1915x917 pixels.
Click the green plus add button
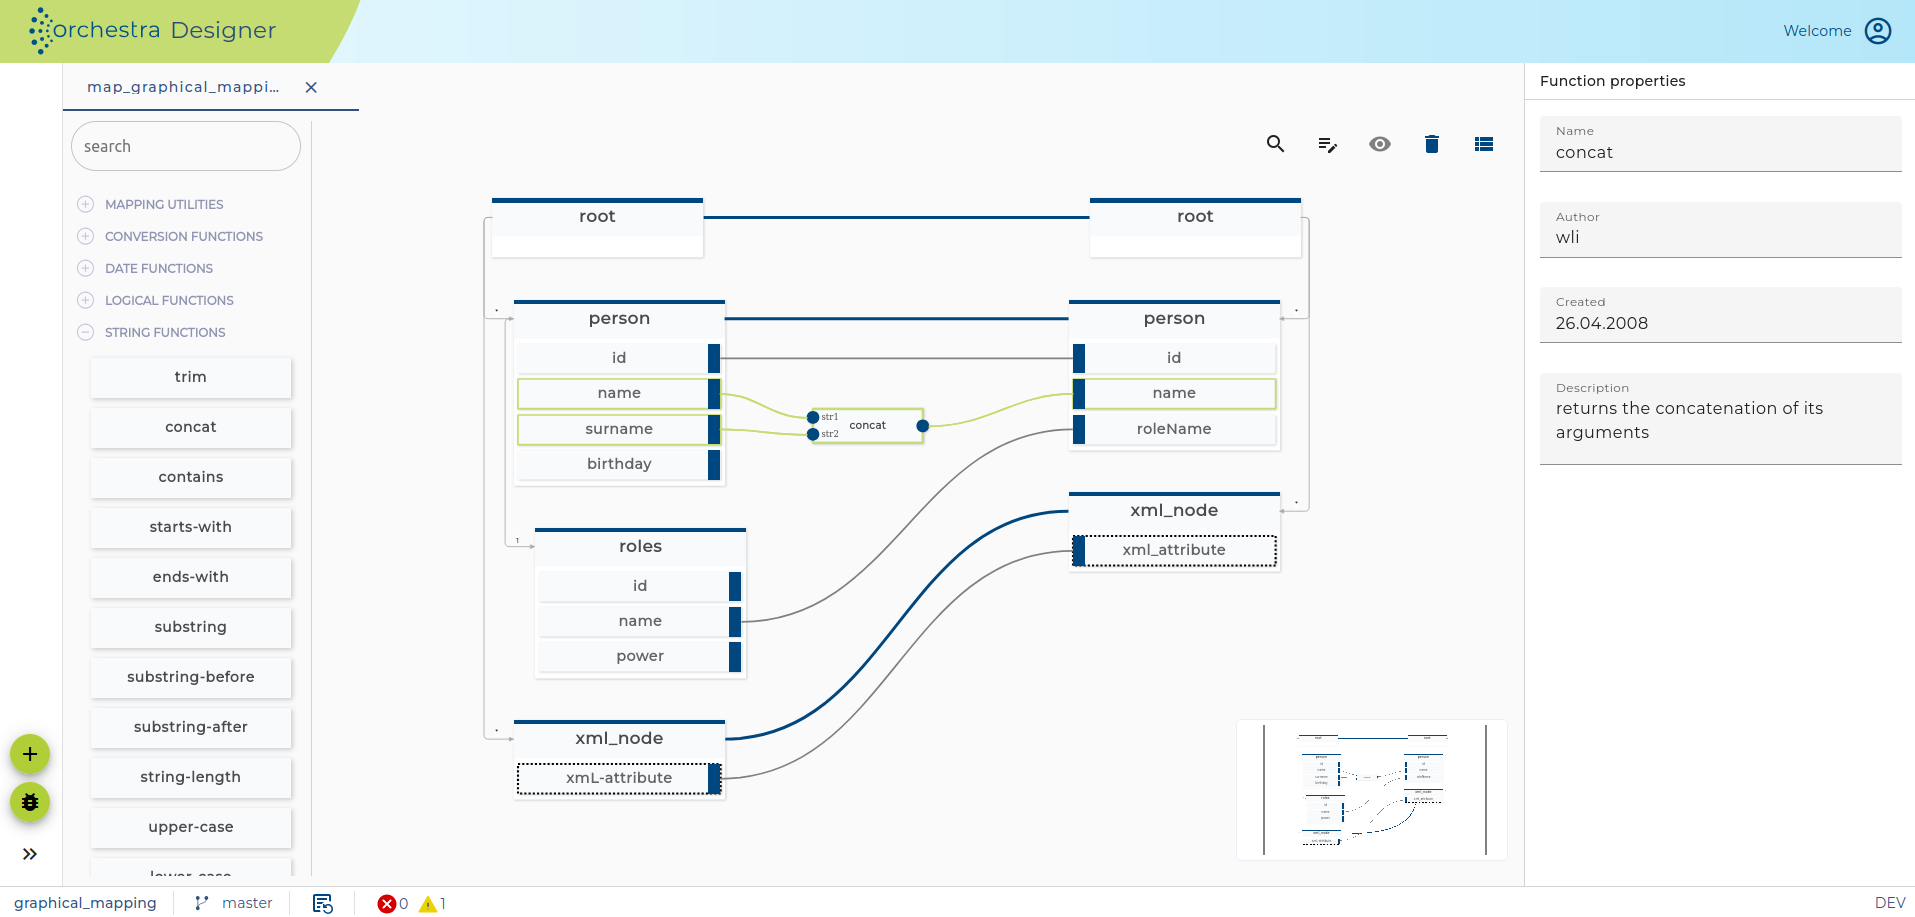(30, 754)
